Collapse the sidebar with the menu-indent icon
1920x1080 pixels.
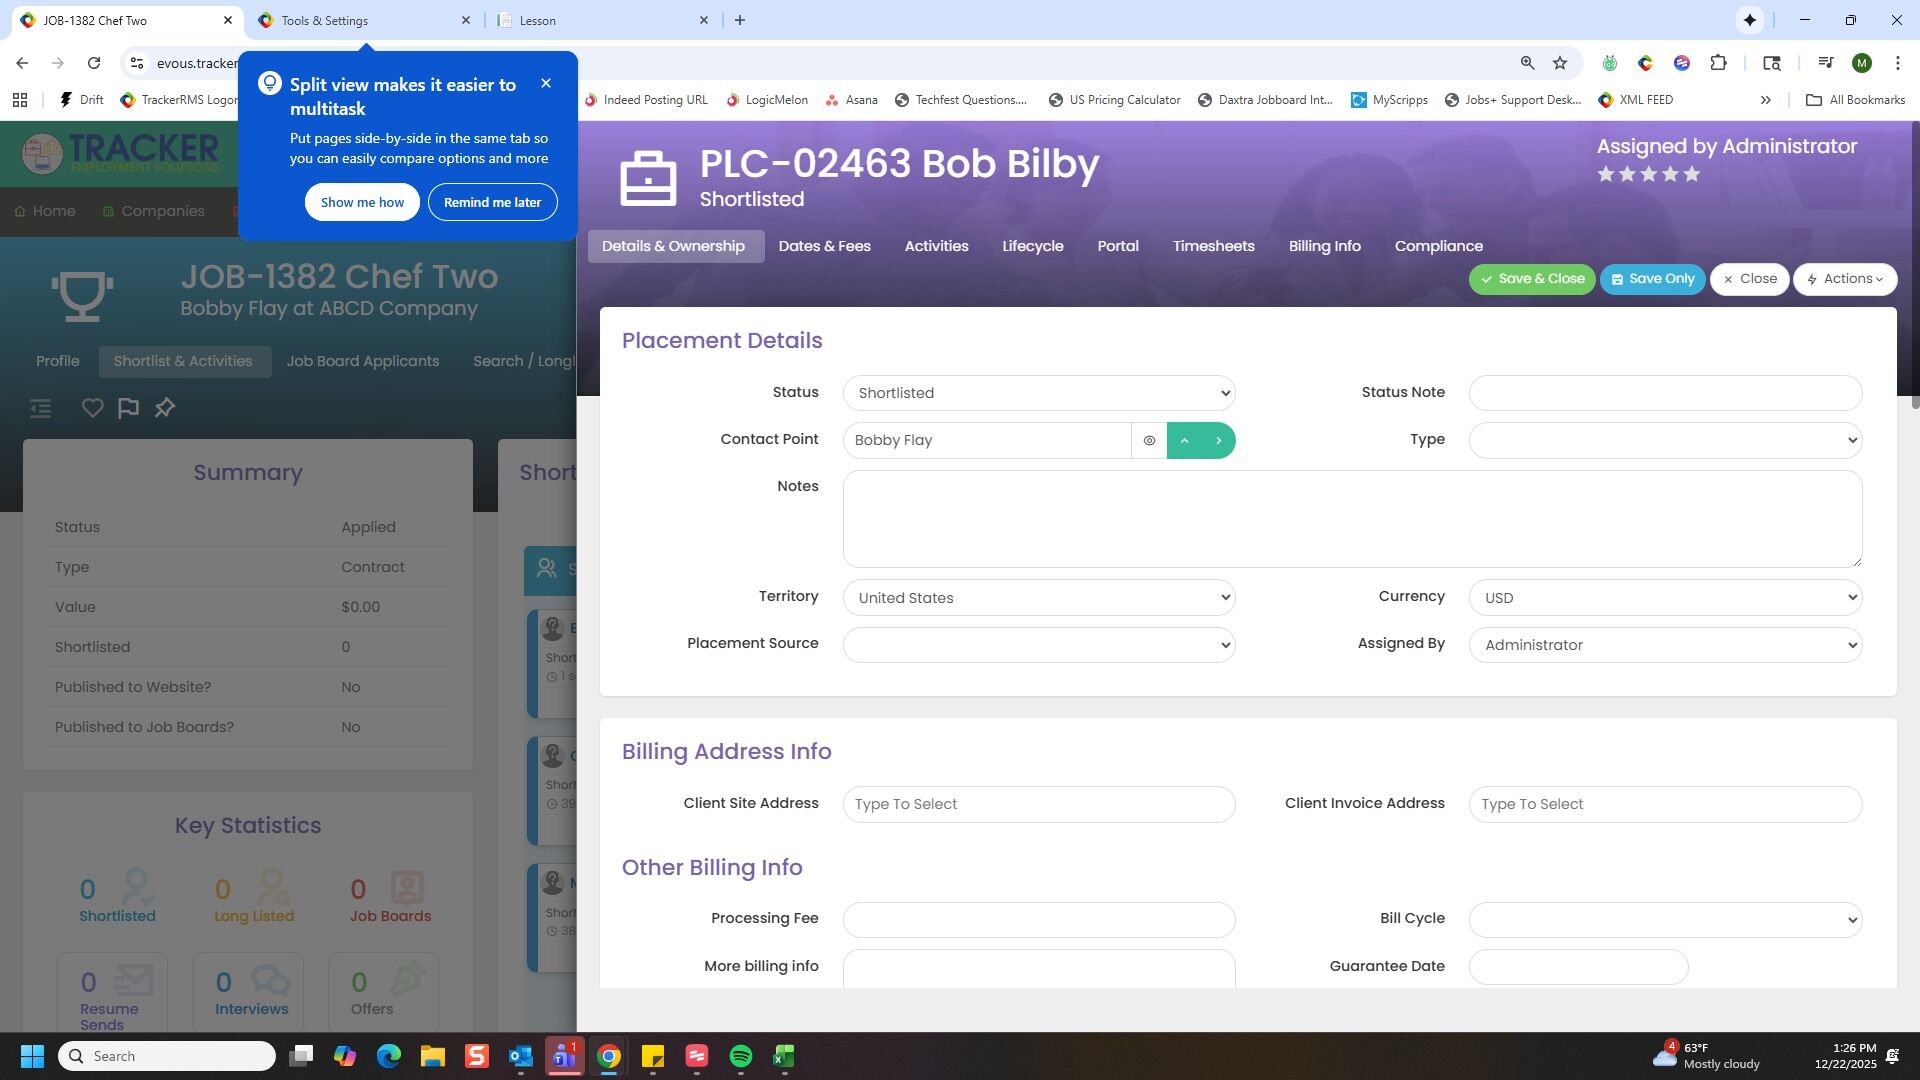coord(40,408)
